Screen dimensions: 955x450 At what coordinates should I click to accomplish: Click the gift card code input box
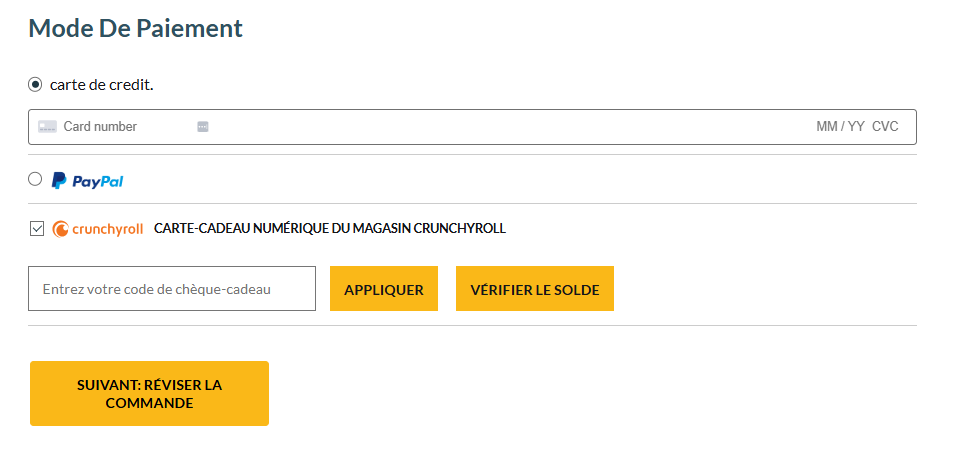pos(172,289)
